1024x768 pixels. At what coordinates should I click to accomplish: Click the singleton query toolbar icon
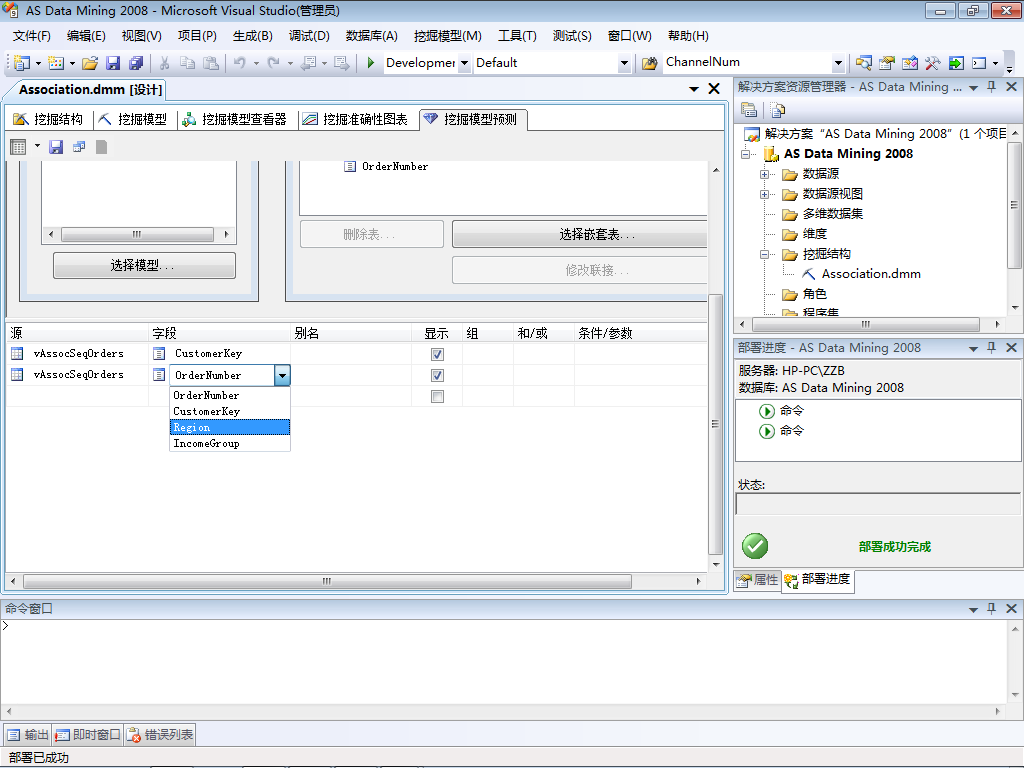click(79, 147)
